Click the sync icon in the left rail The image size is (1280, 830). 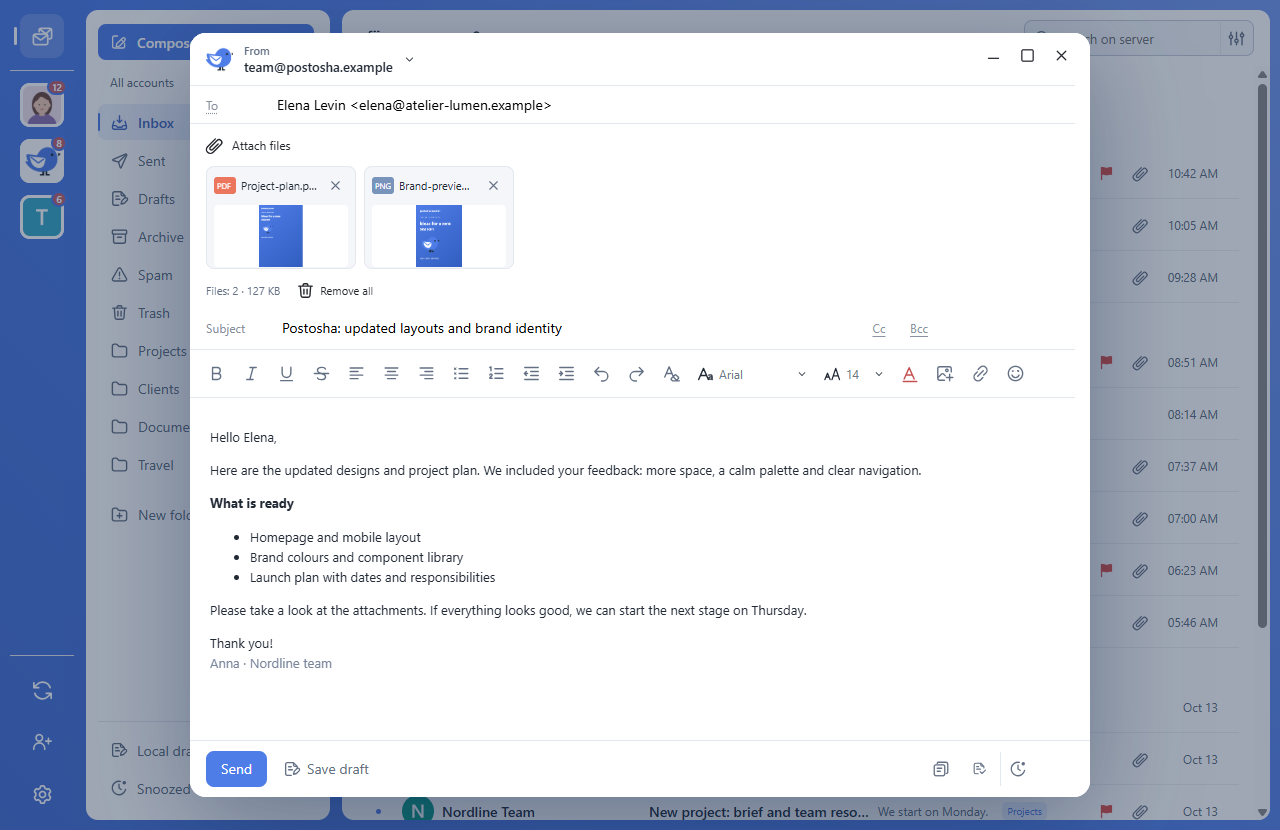42,690
